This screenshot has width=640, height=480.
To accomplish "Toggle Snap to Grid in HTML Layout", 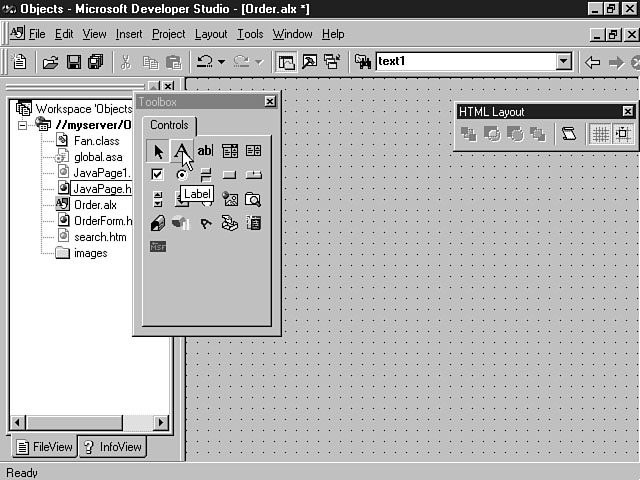I will click(622, 134).
